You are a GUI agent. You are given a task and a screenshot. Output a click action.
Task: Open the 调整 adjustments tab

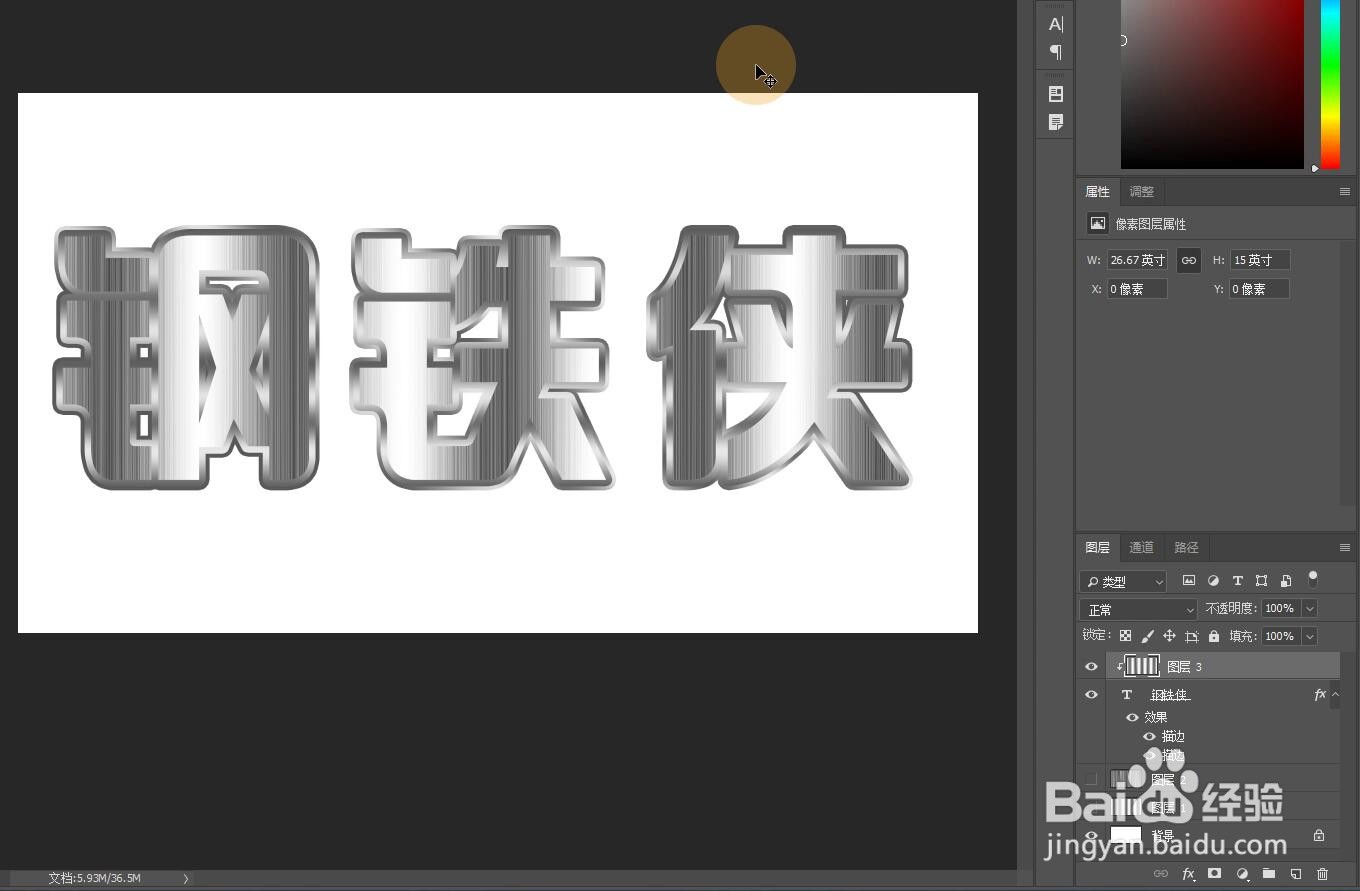1141,191
